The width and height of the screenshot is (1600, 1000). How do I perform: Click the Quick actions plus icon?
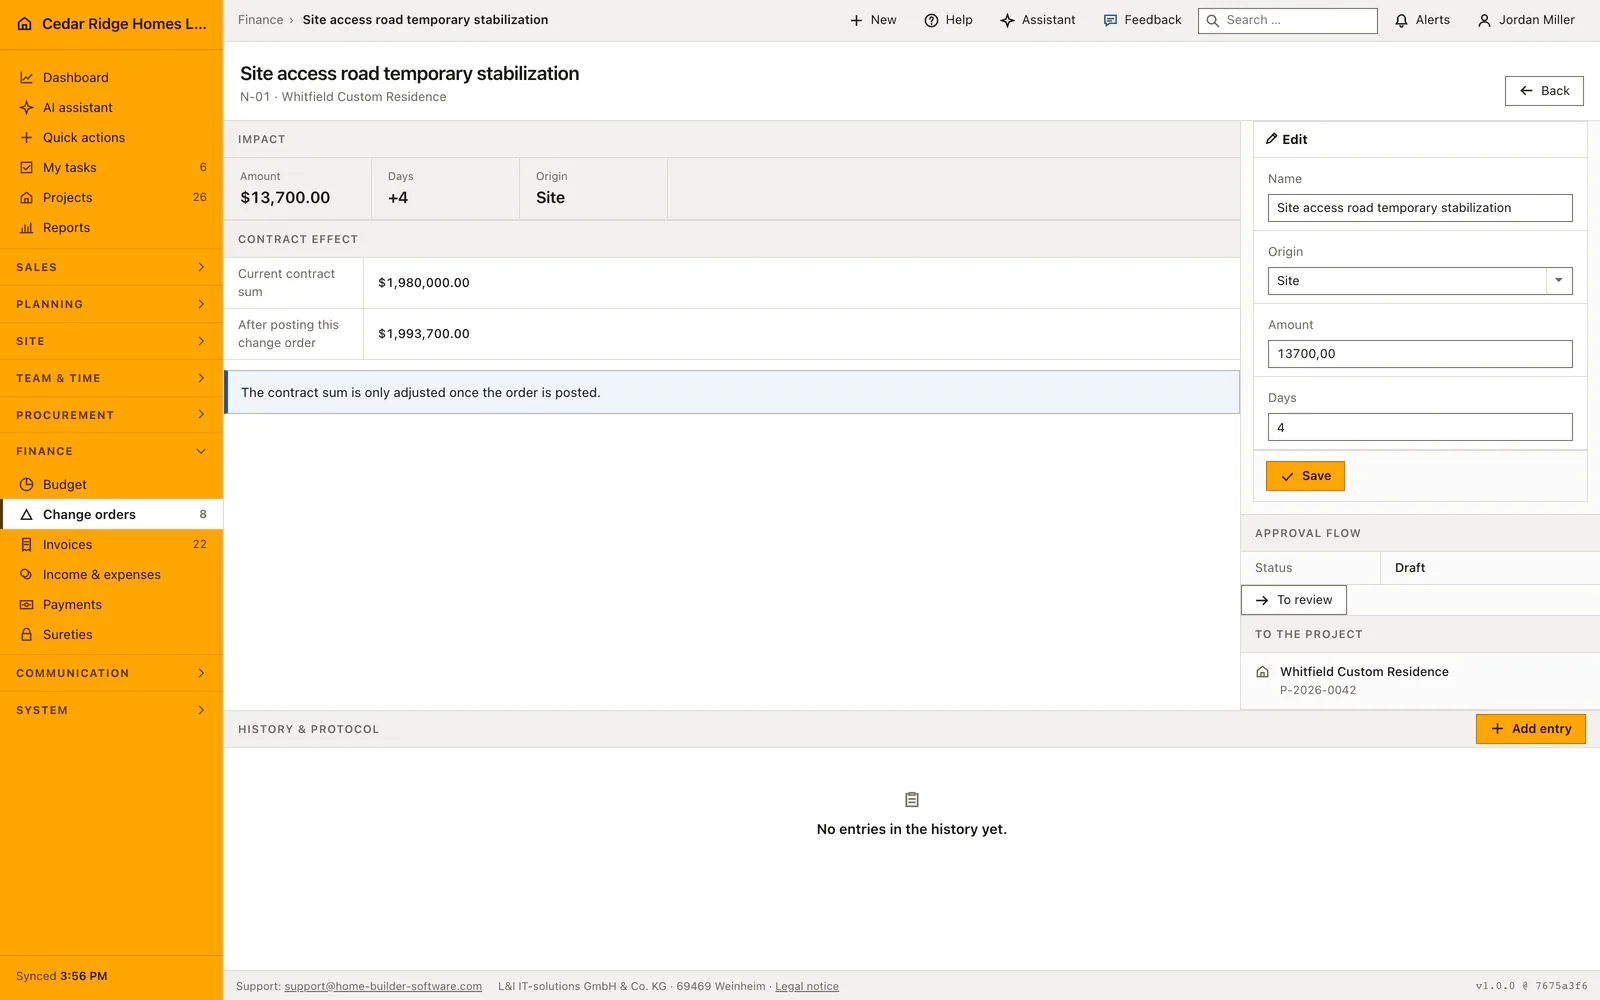pyautogui.click(x=27, y=137)
